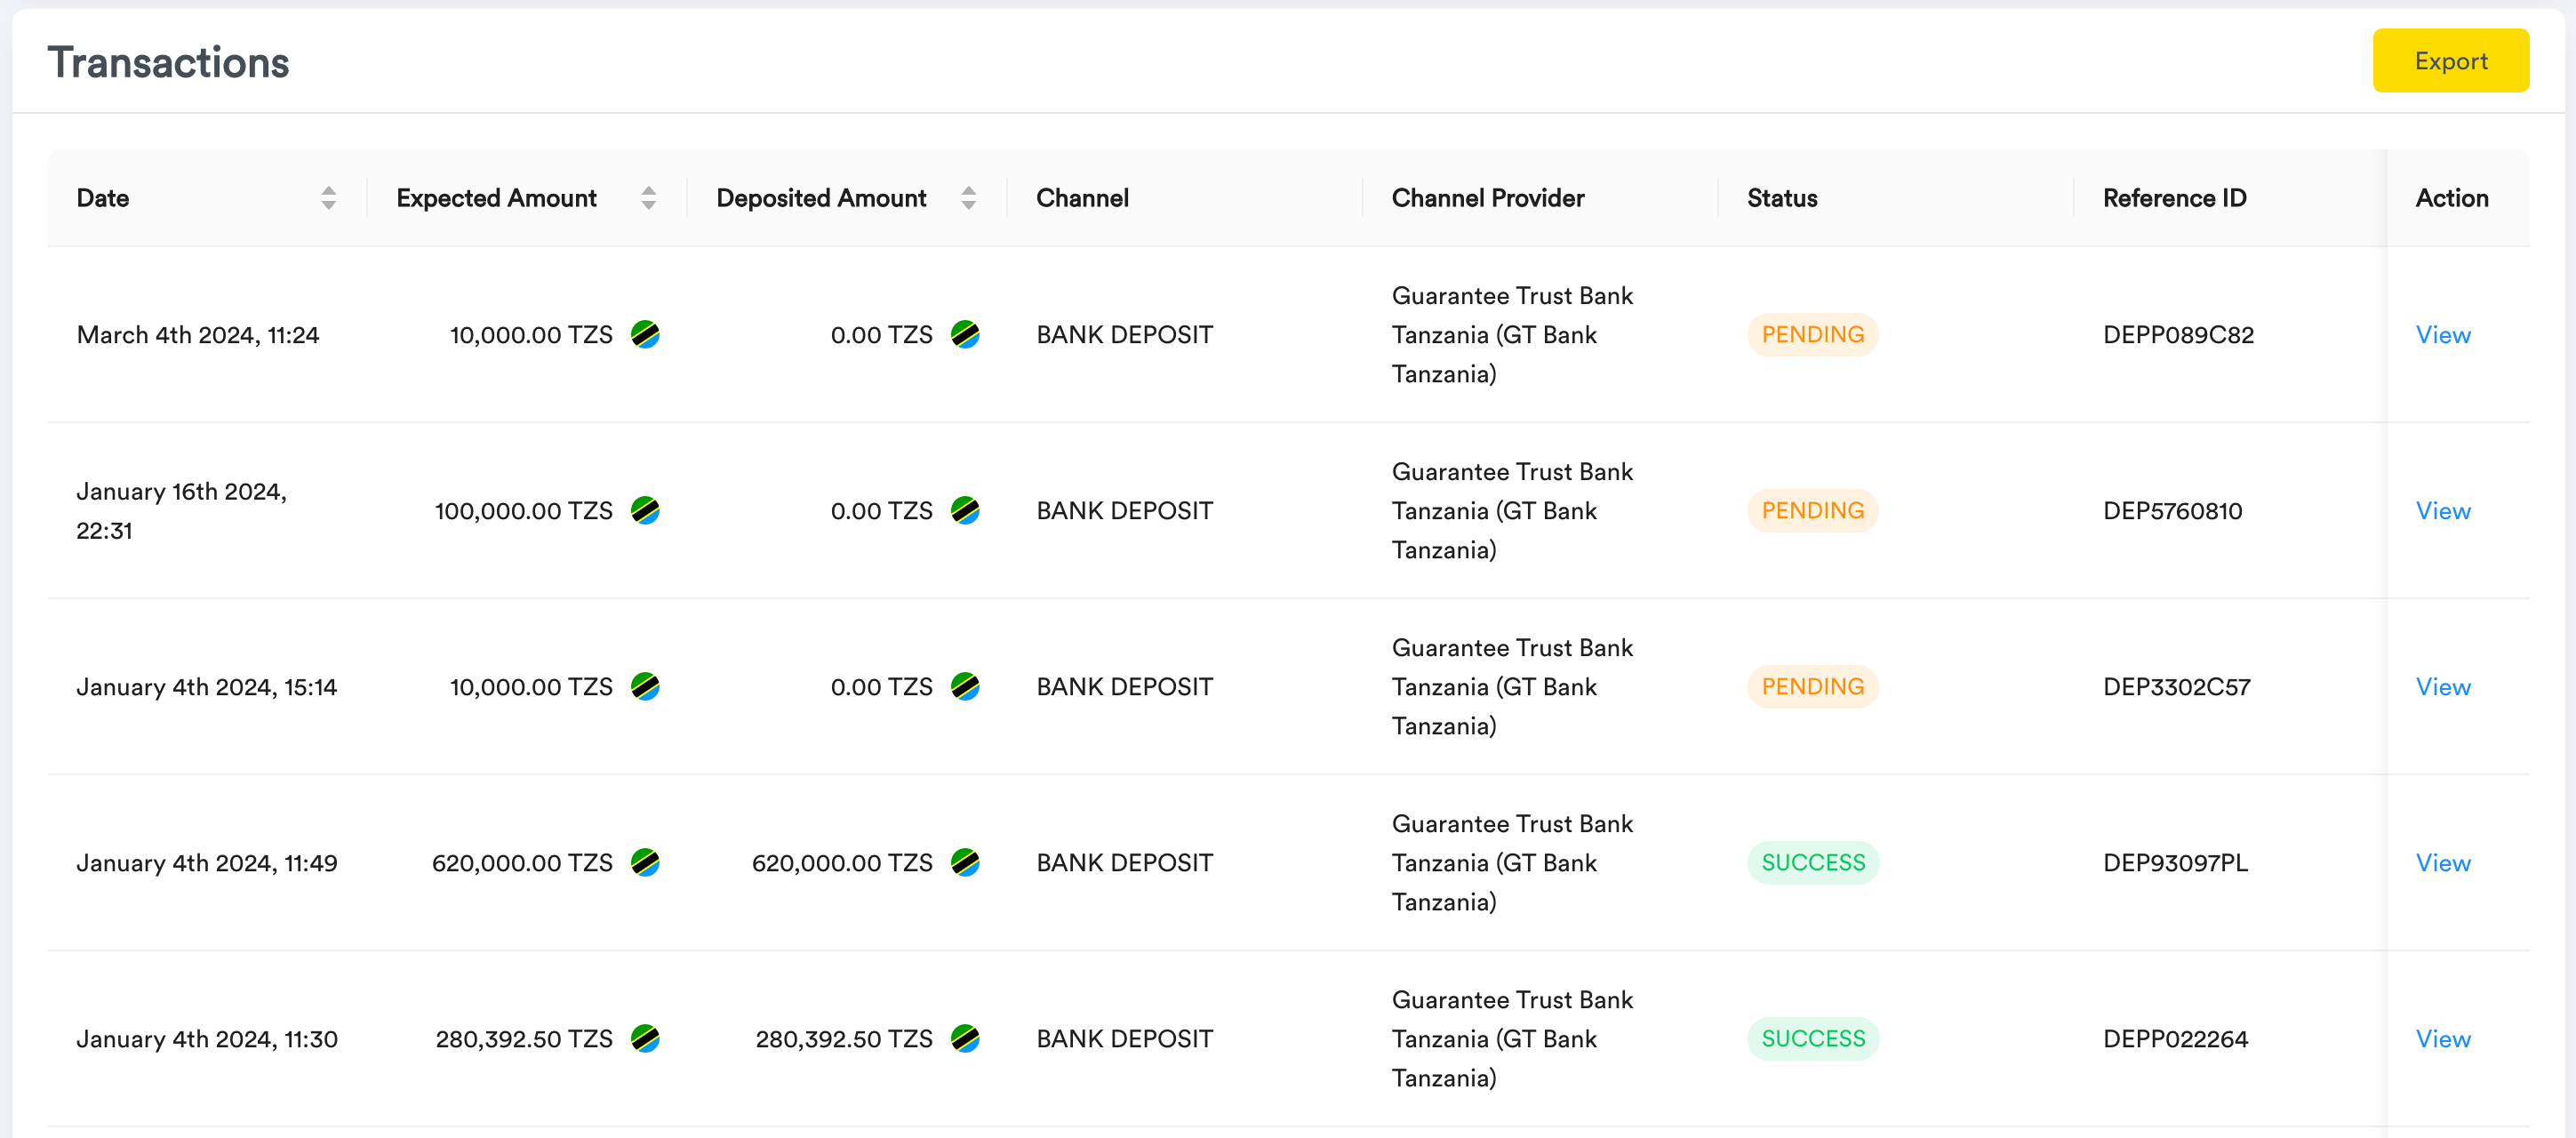Click the Expected Amount header label
Image resolution: width=2576 pixels, height=1138 pixels.
[496, 198]
